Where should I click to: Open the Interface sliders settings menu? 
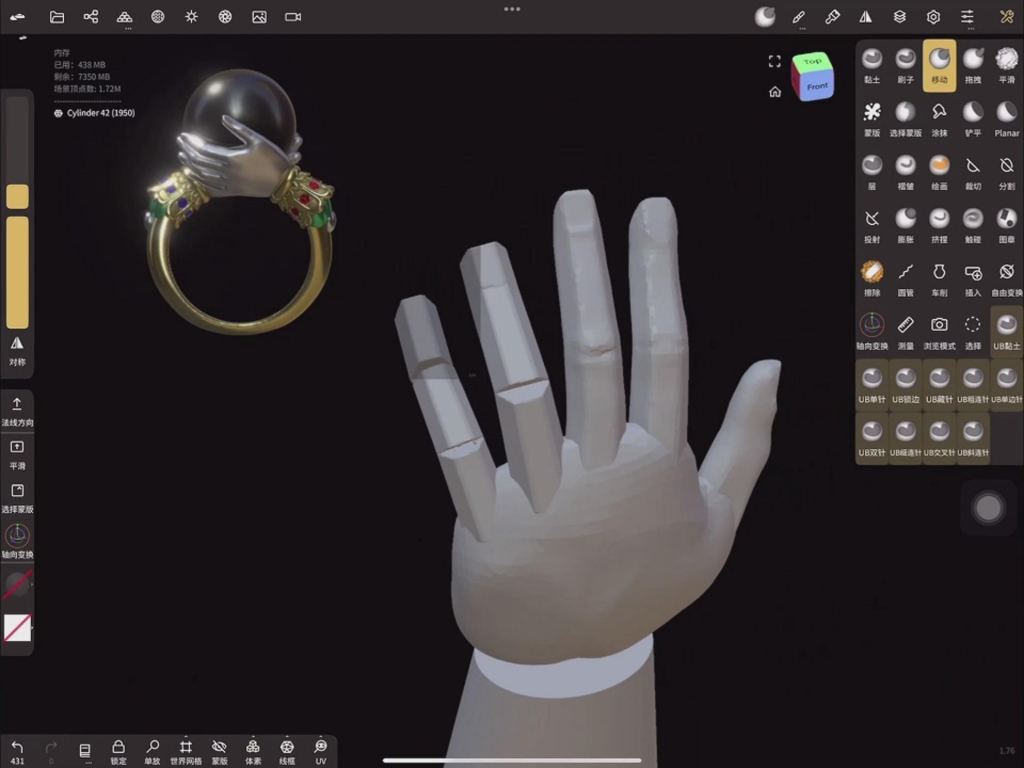(967, 17)
